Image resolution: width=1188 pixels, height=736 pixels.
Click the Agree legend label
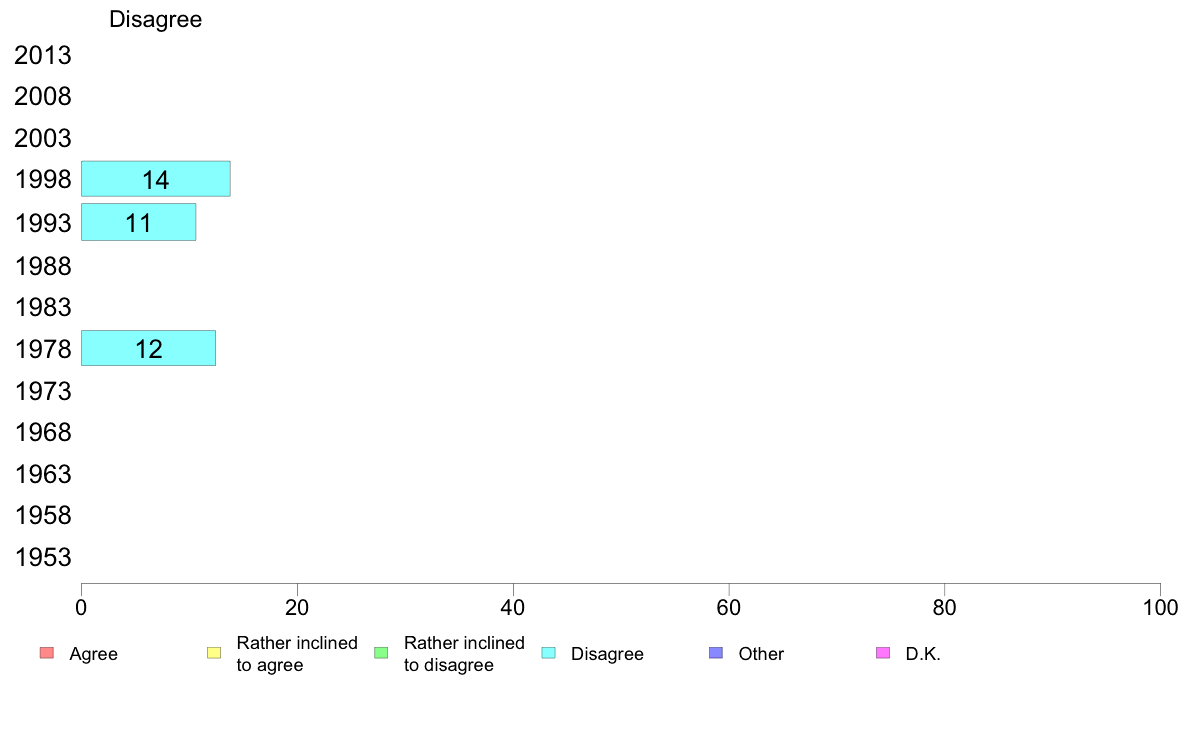point(93,654)
